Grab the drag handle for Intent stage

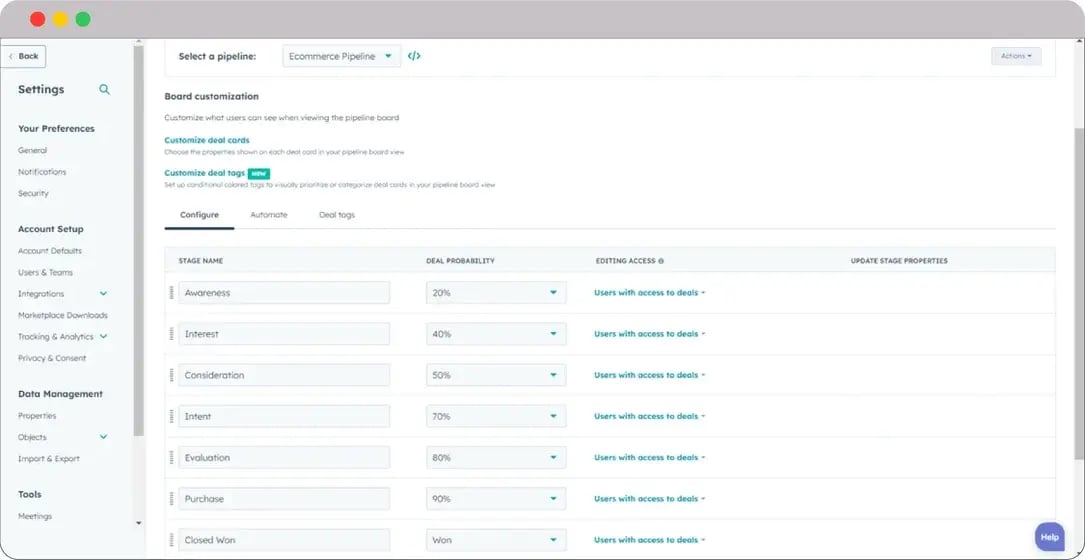[172, 416]
